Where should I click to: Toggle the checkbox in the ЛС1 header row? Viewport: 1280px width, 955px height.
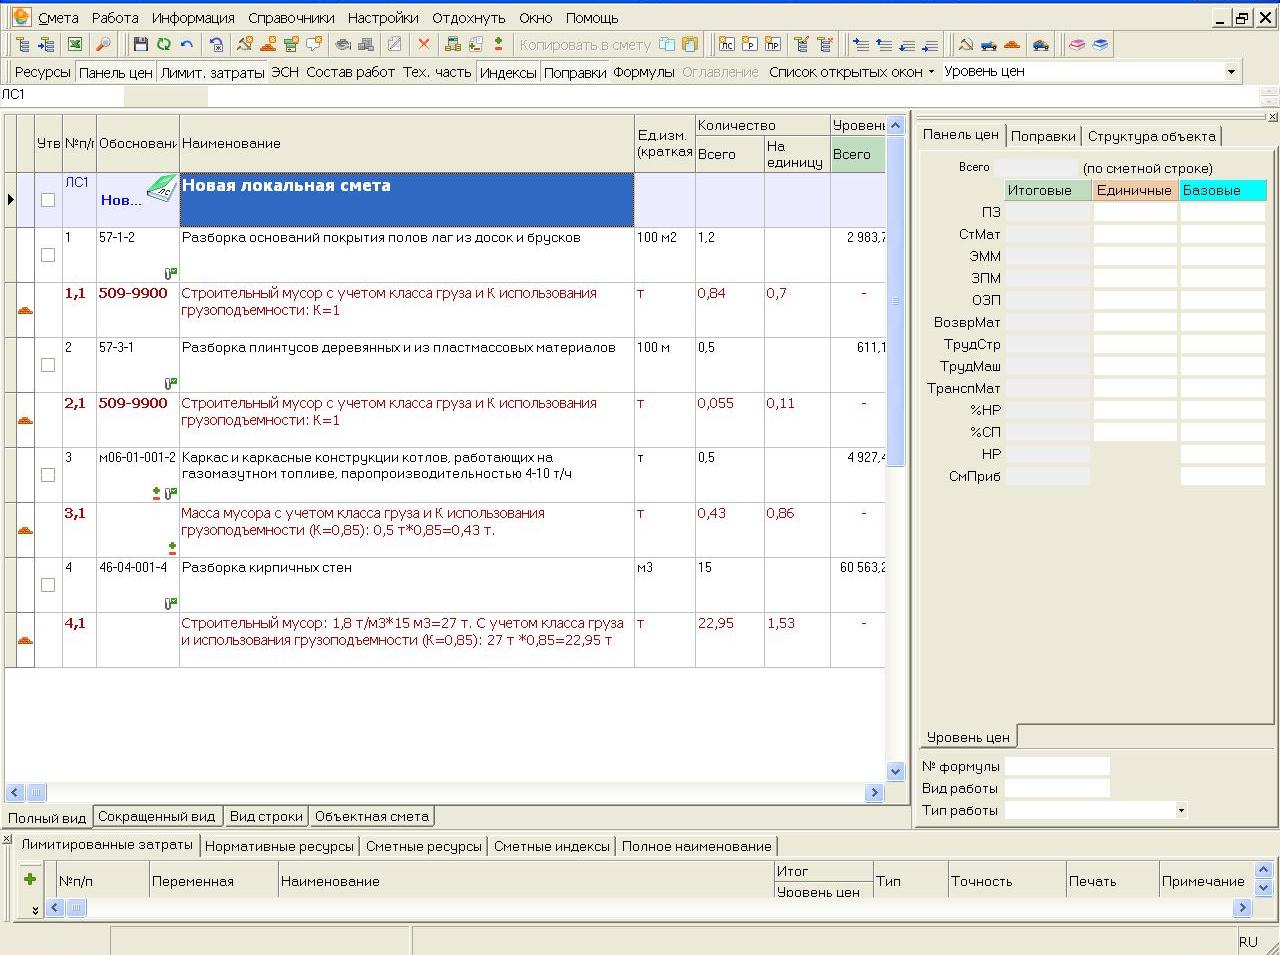coord(48,200)
